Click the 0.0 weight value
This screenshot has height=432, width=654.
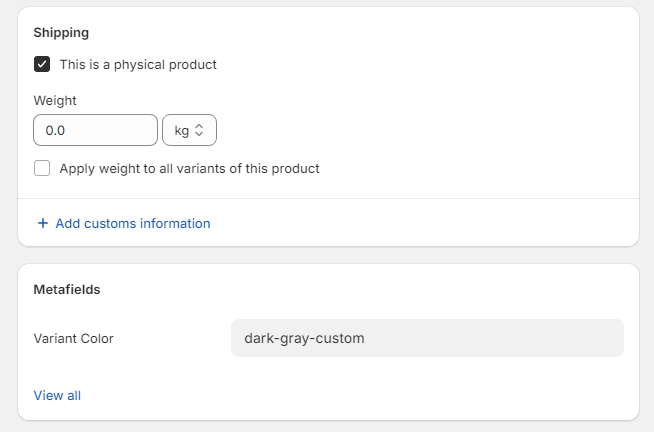pyautogui.click(x=55, y=130)
